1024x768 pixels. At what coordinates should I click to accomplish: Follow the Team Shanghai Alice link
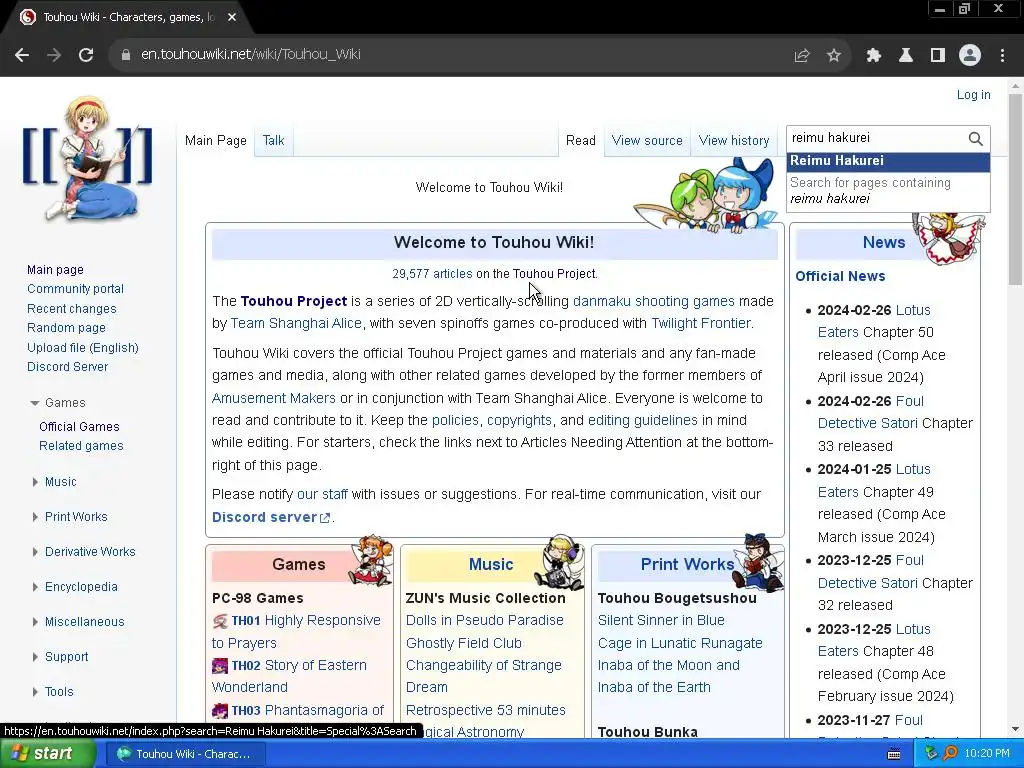tap(296, 323)
